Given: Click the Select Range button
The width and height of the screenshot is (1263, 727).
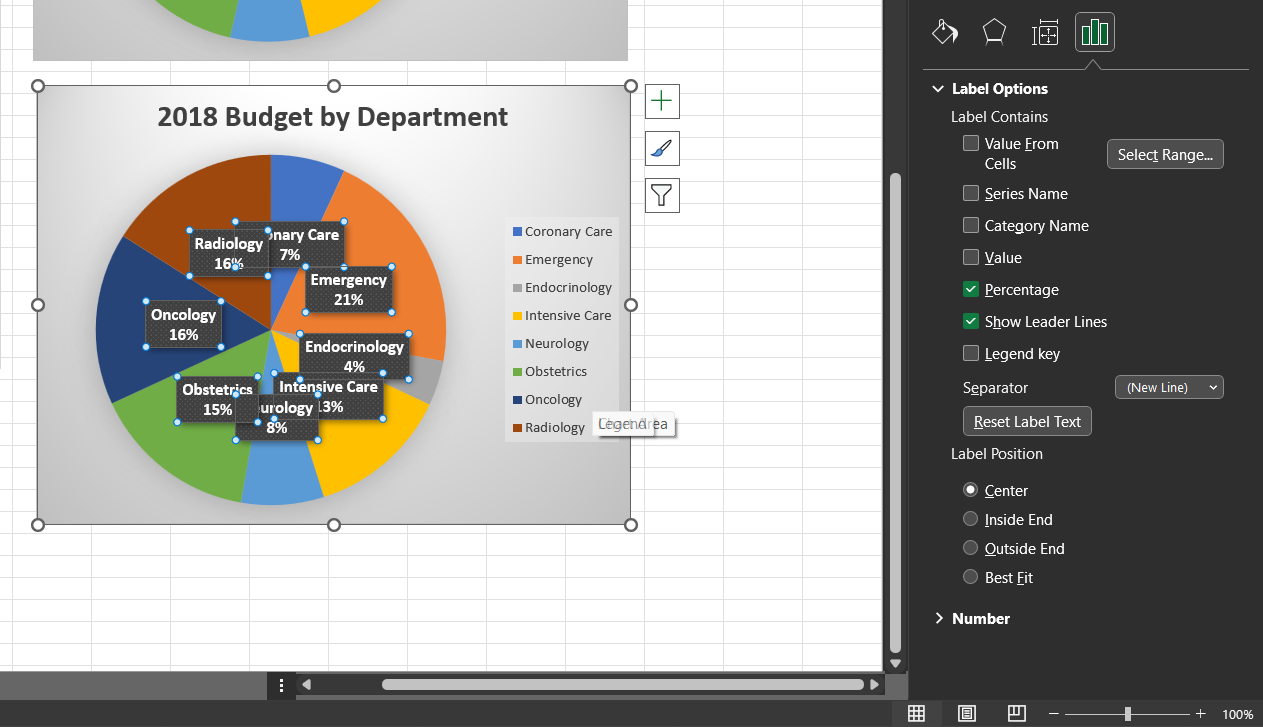Looking at the screenshot, I should (x=1165, y=154).
